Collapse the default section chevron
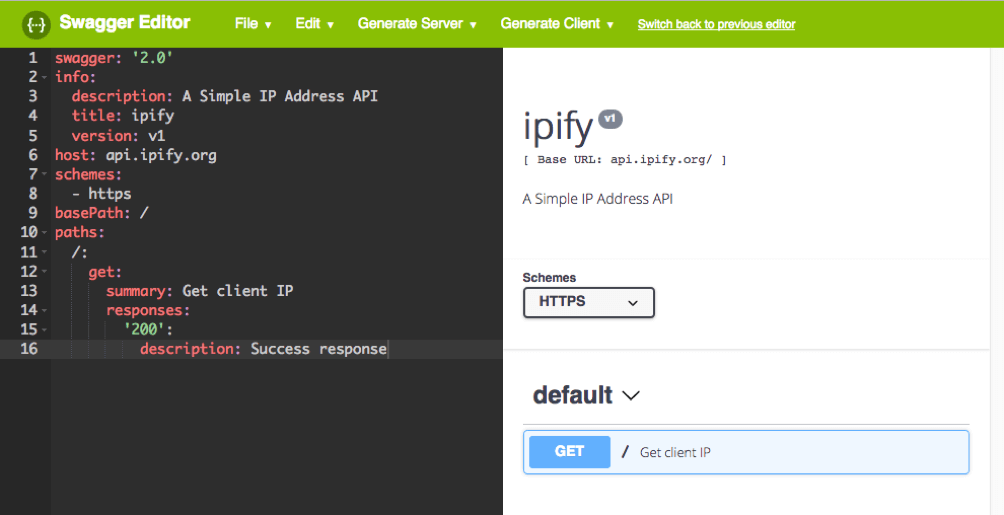This screenshot has height=515, width=1004. coord(631,396)
